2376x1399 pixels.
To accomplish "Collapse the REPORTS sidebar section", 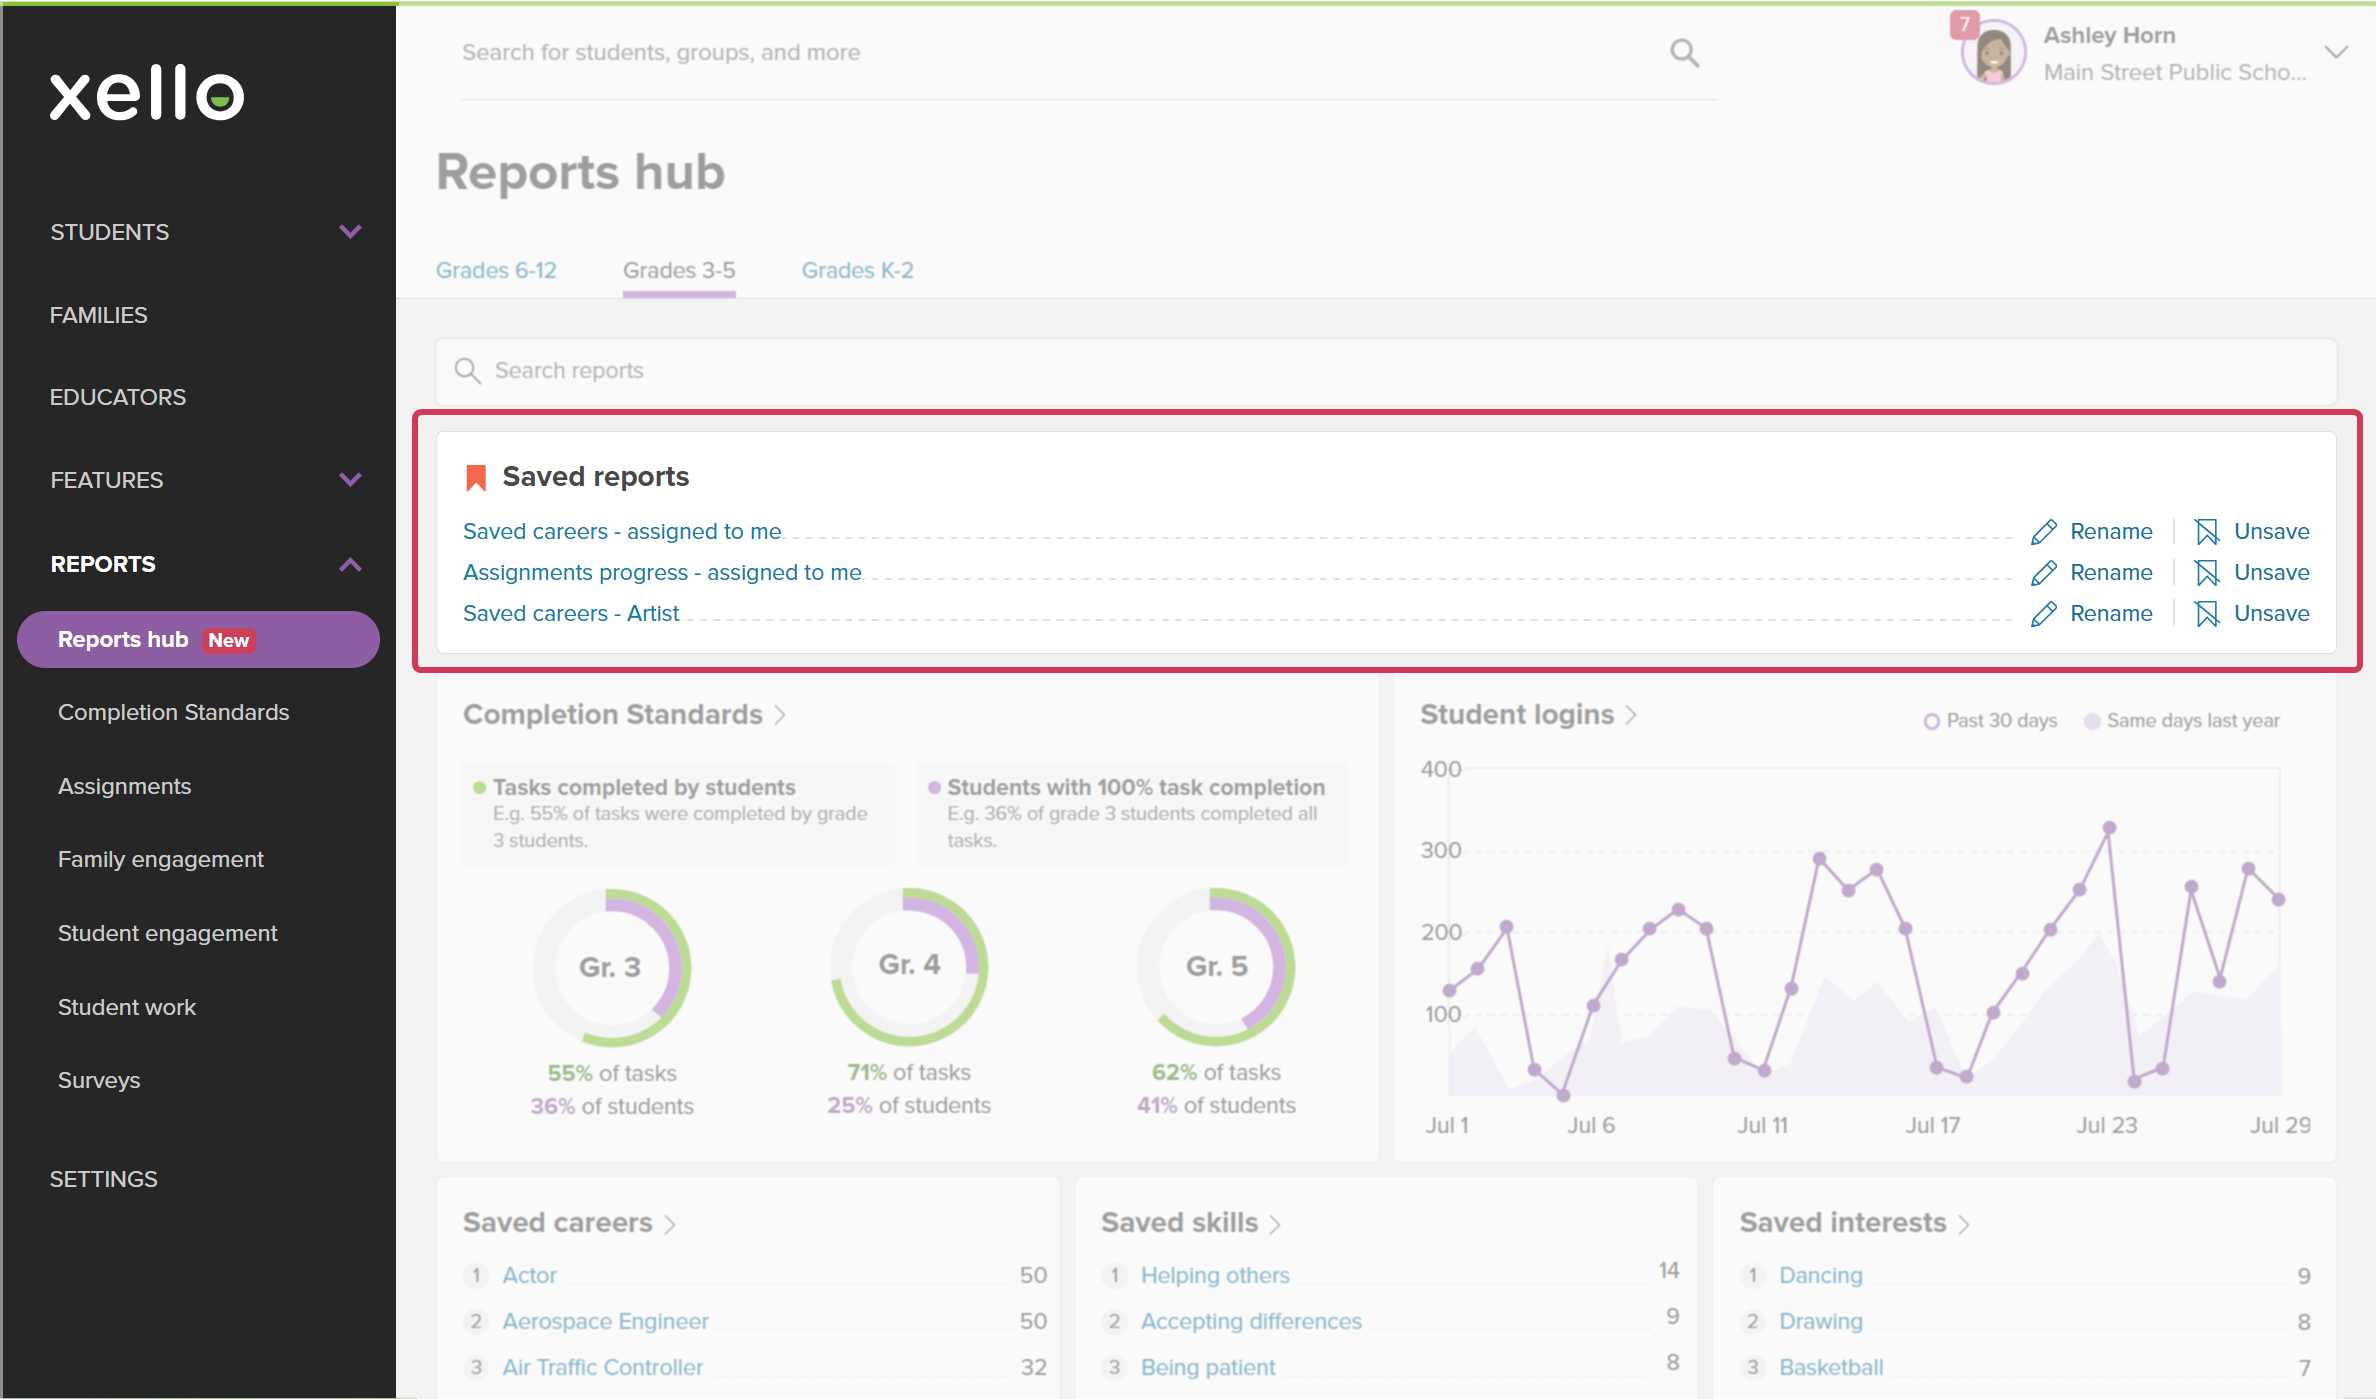I will 350,565.
